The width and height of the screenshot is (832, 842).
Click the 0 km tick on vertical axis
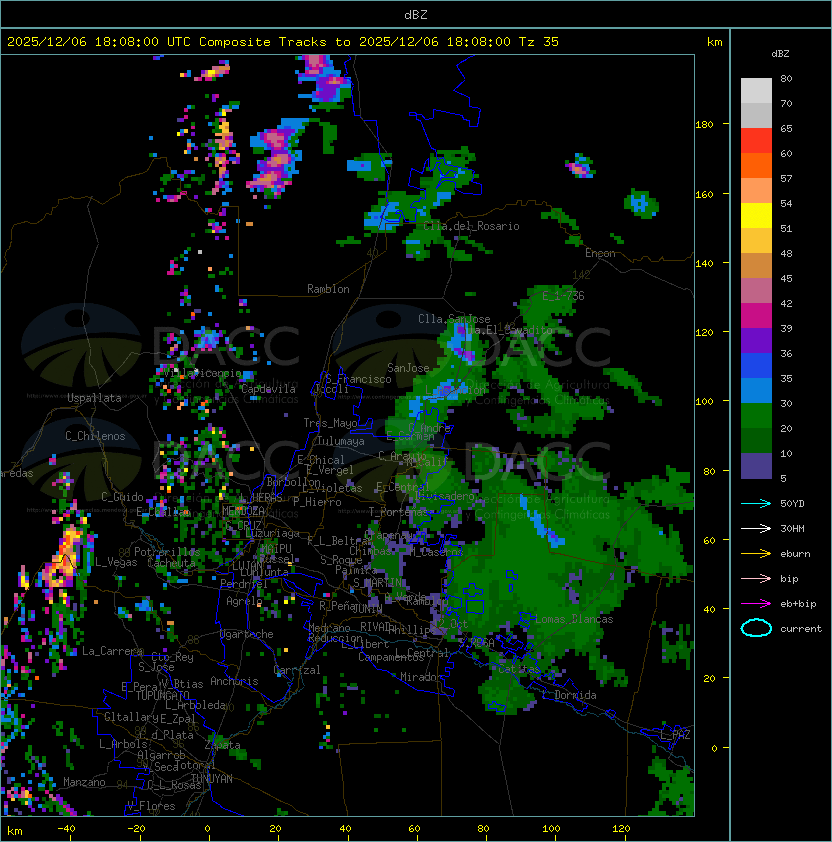[714, 749]
